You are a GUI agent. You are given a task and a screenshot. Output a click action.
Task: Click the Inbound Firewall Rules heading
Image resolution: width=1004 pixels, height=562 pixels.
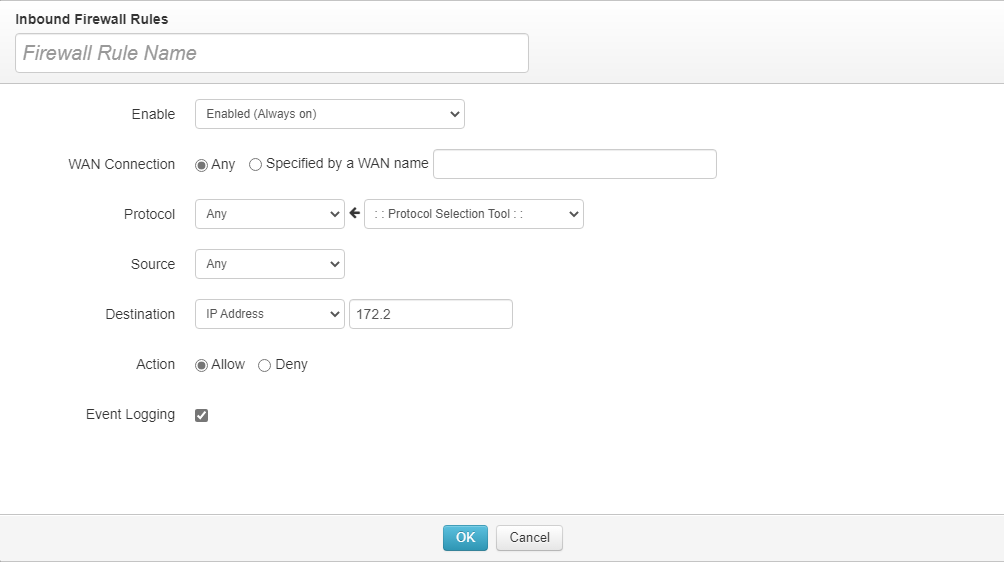point(91,19)
